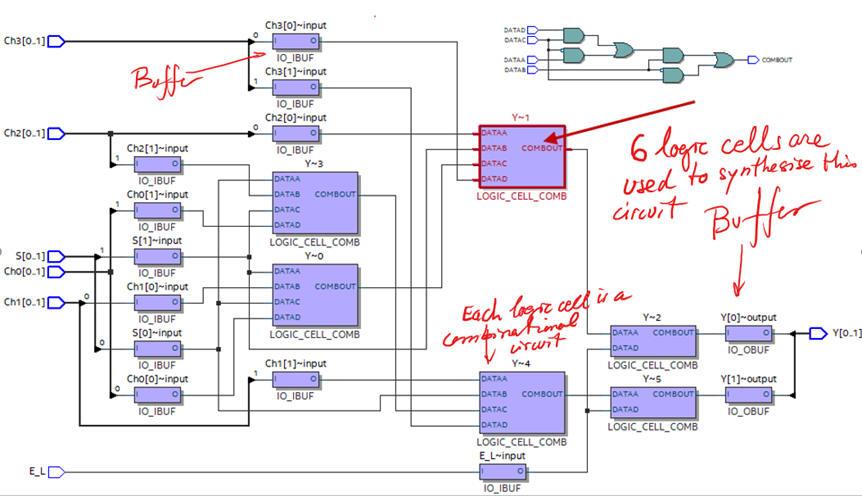Select the Y~2 logic cell block

653,341
